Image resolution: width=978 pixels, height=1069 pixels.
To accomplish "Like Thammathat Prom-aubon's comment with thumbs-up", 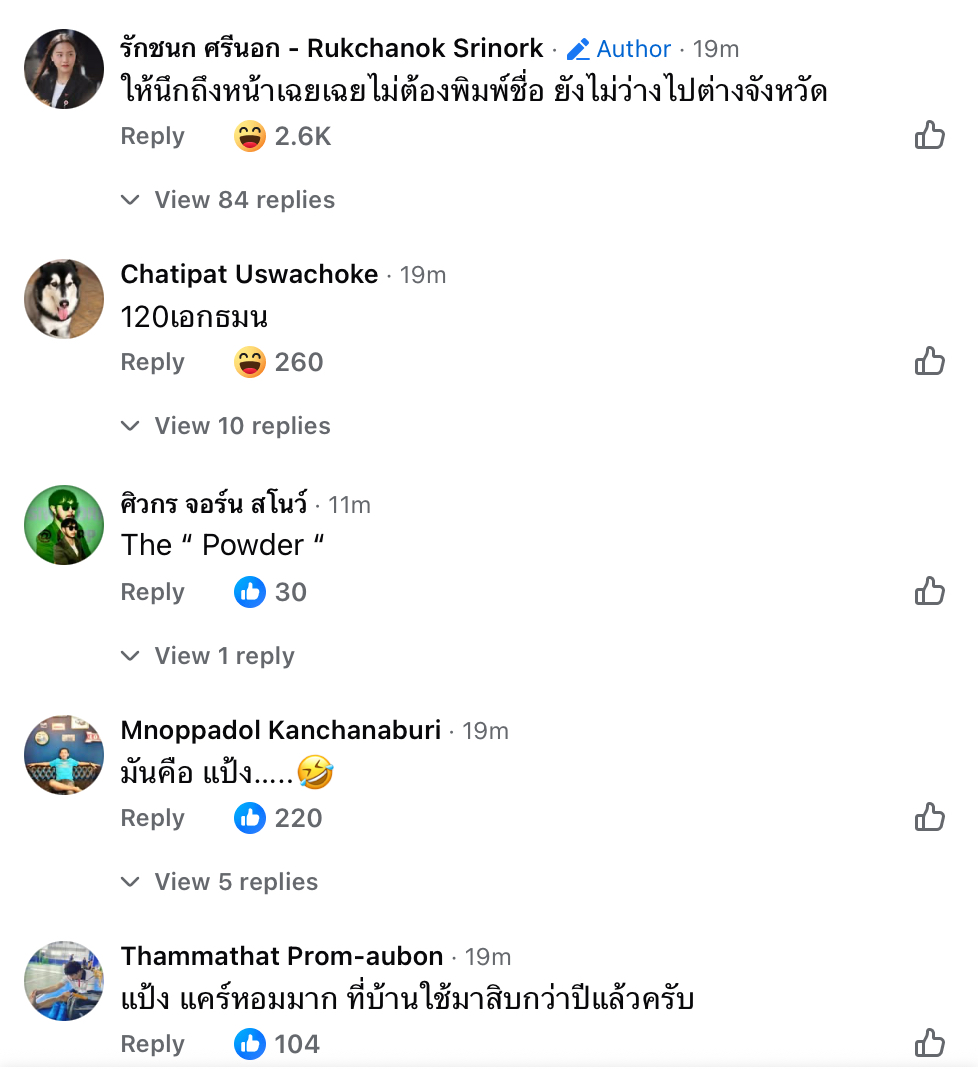I will point(930,1043).
